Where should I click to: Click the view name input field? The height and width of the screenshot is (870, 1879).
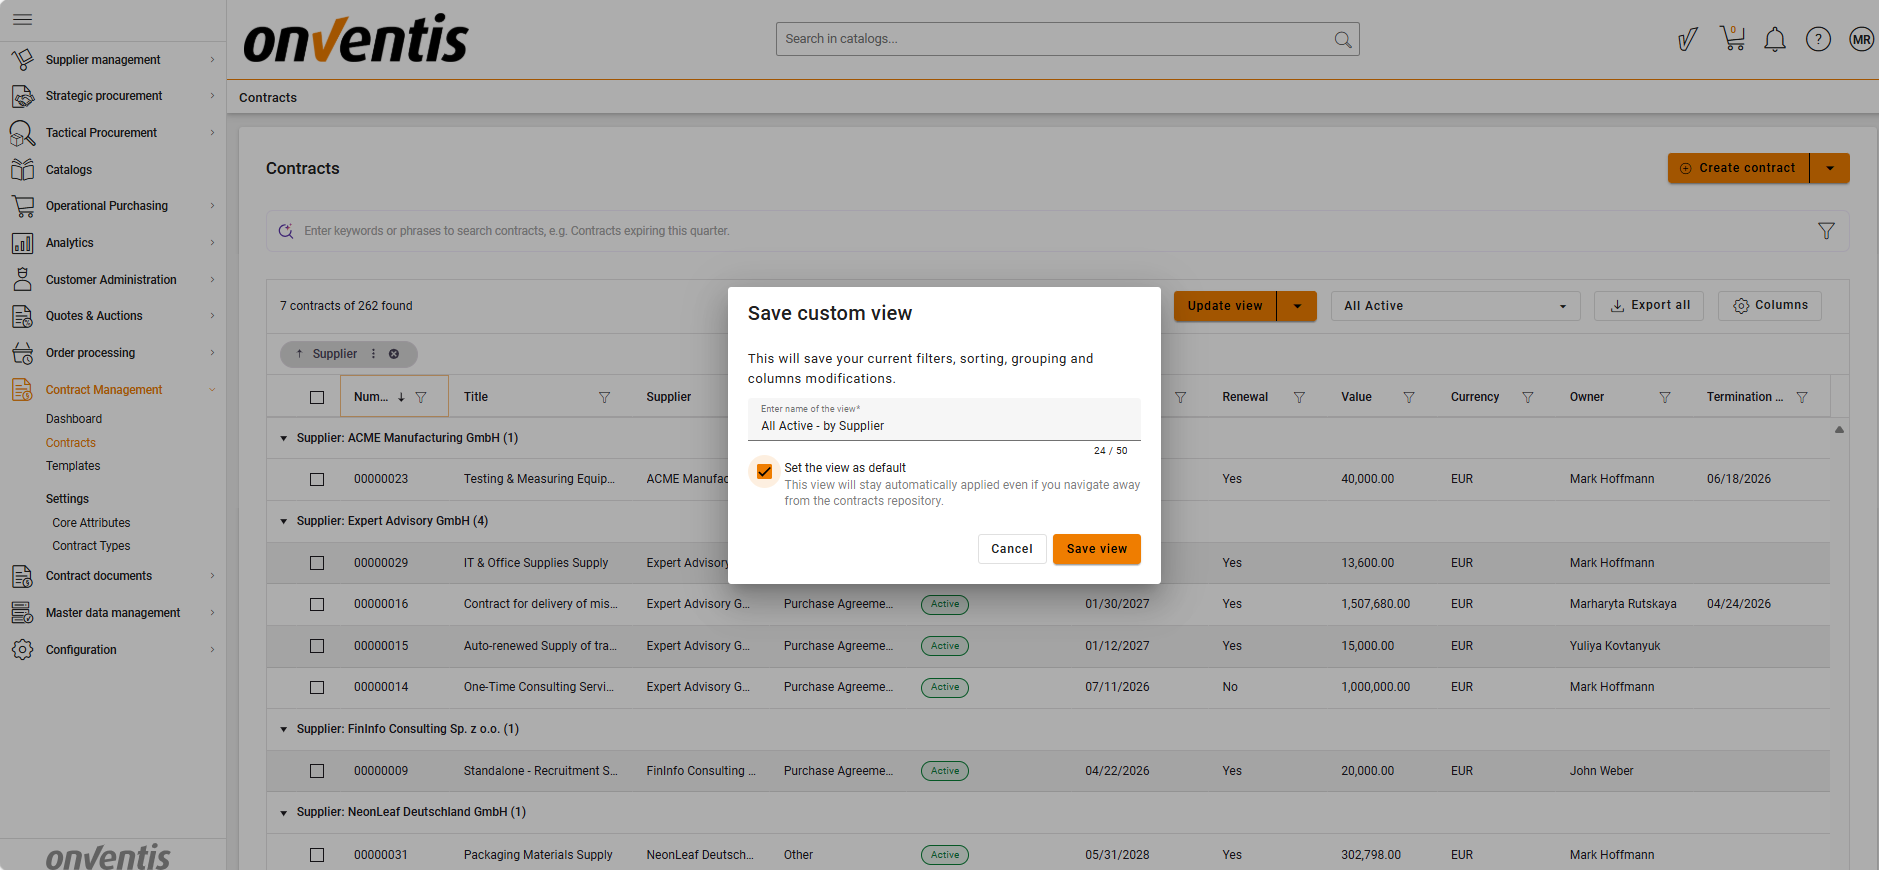(x=943, y=426)
